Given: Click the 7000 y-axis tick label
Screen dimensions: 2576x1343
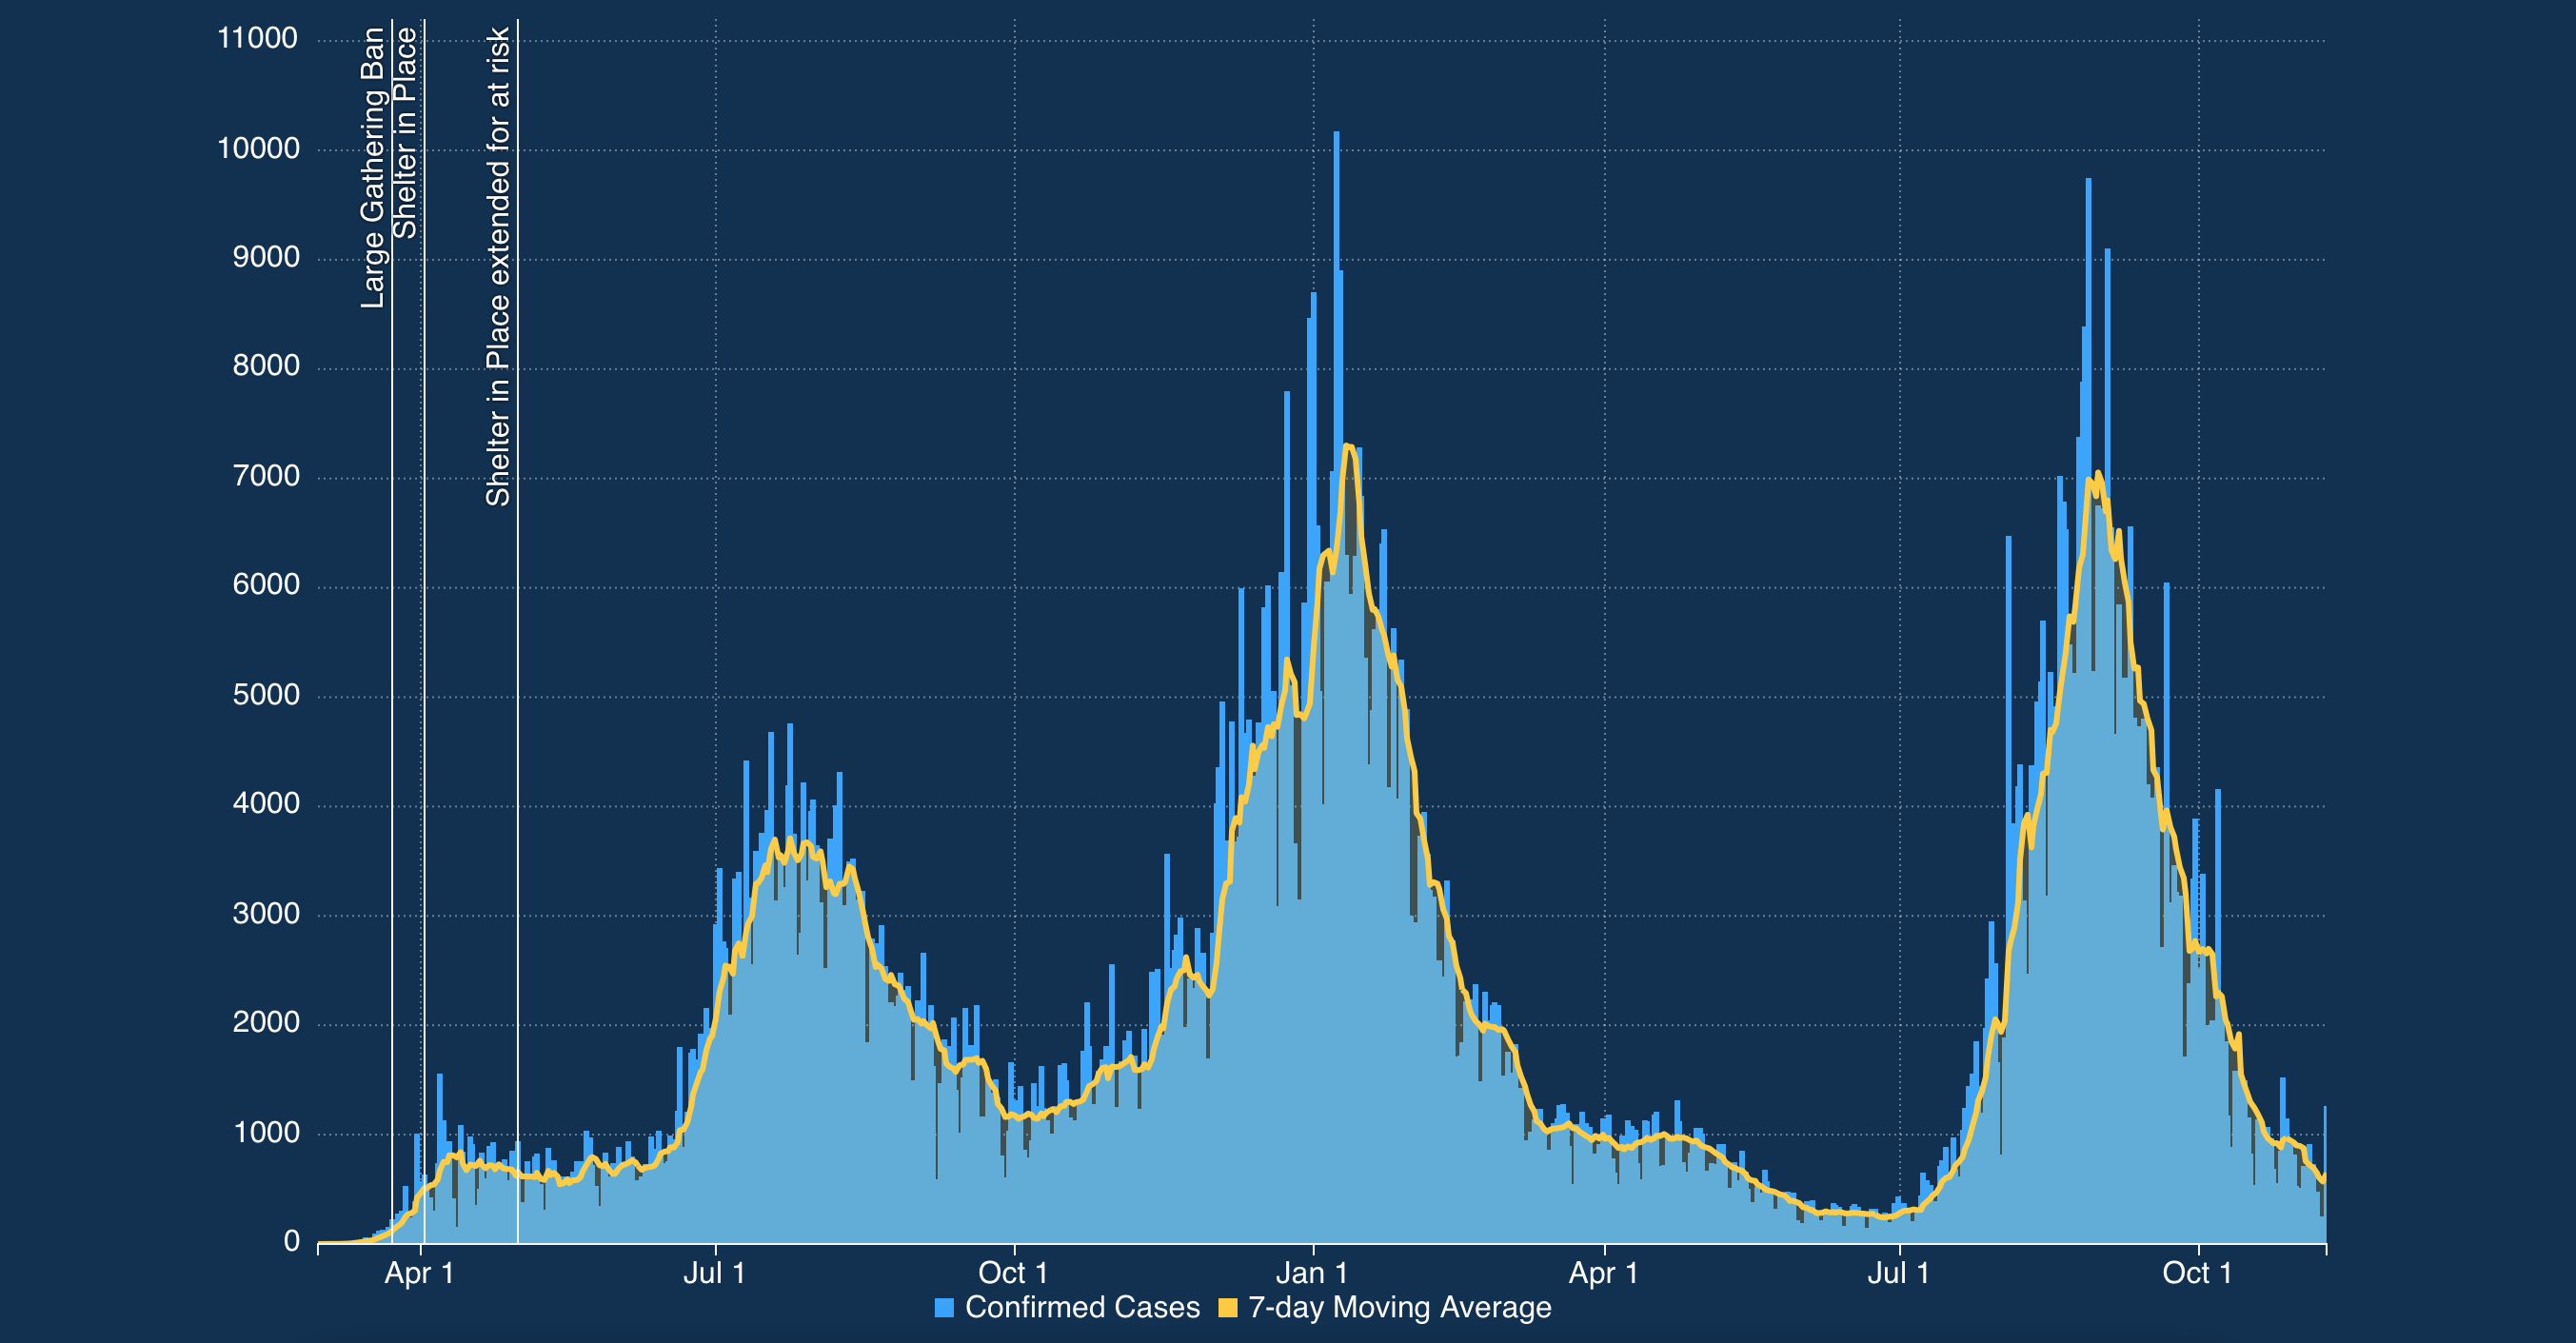Looking at the screenshot, I should [x=265, y=476].
